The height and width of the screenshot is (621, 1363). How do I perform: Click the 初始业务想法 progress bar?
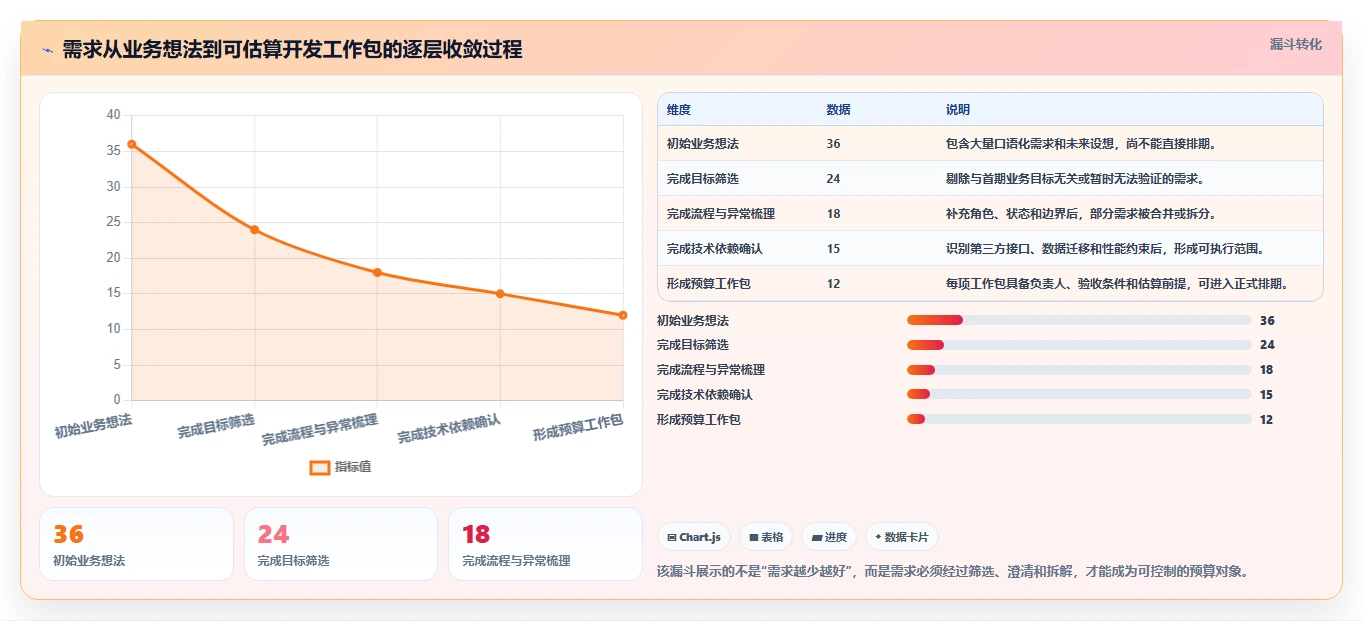click(1079, 320)
